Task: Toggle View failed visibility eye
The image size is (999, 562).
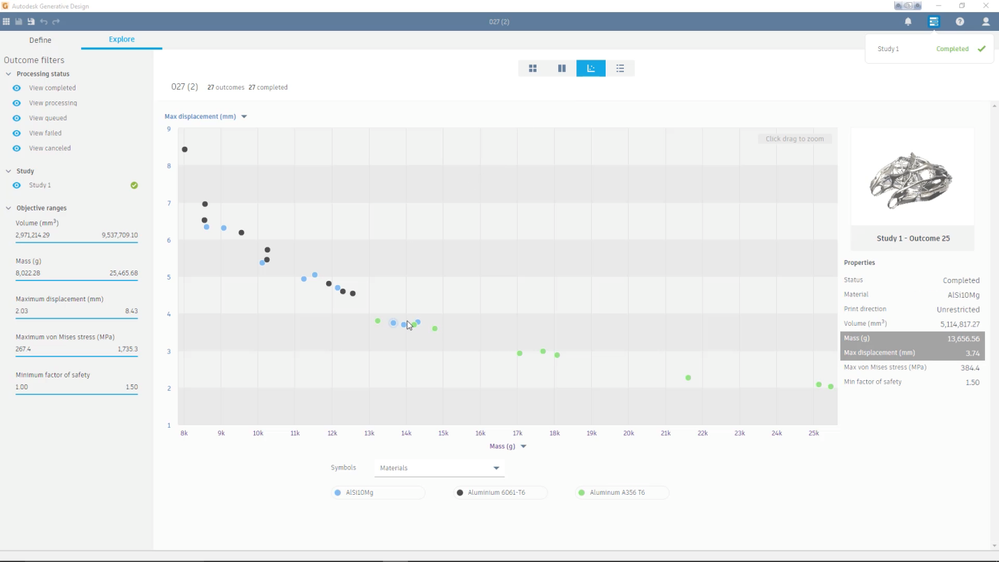Action: pyautogui.click(x=17, y=133)
